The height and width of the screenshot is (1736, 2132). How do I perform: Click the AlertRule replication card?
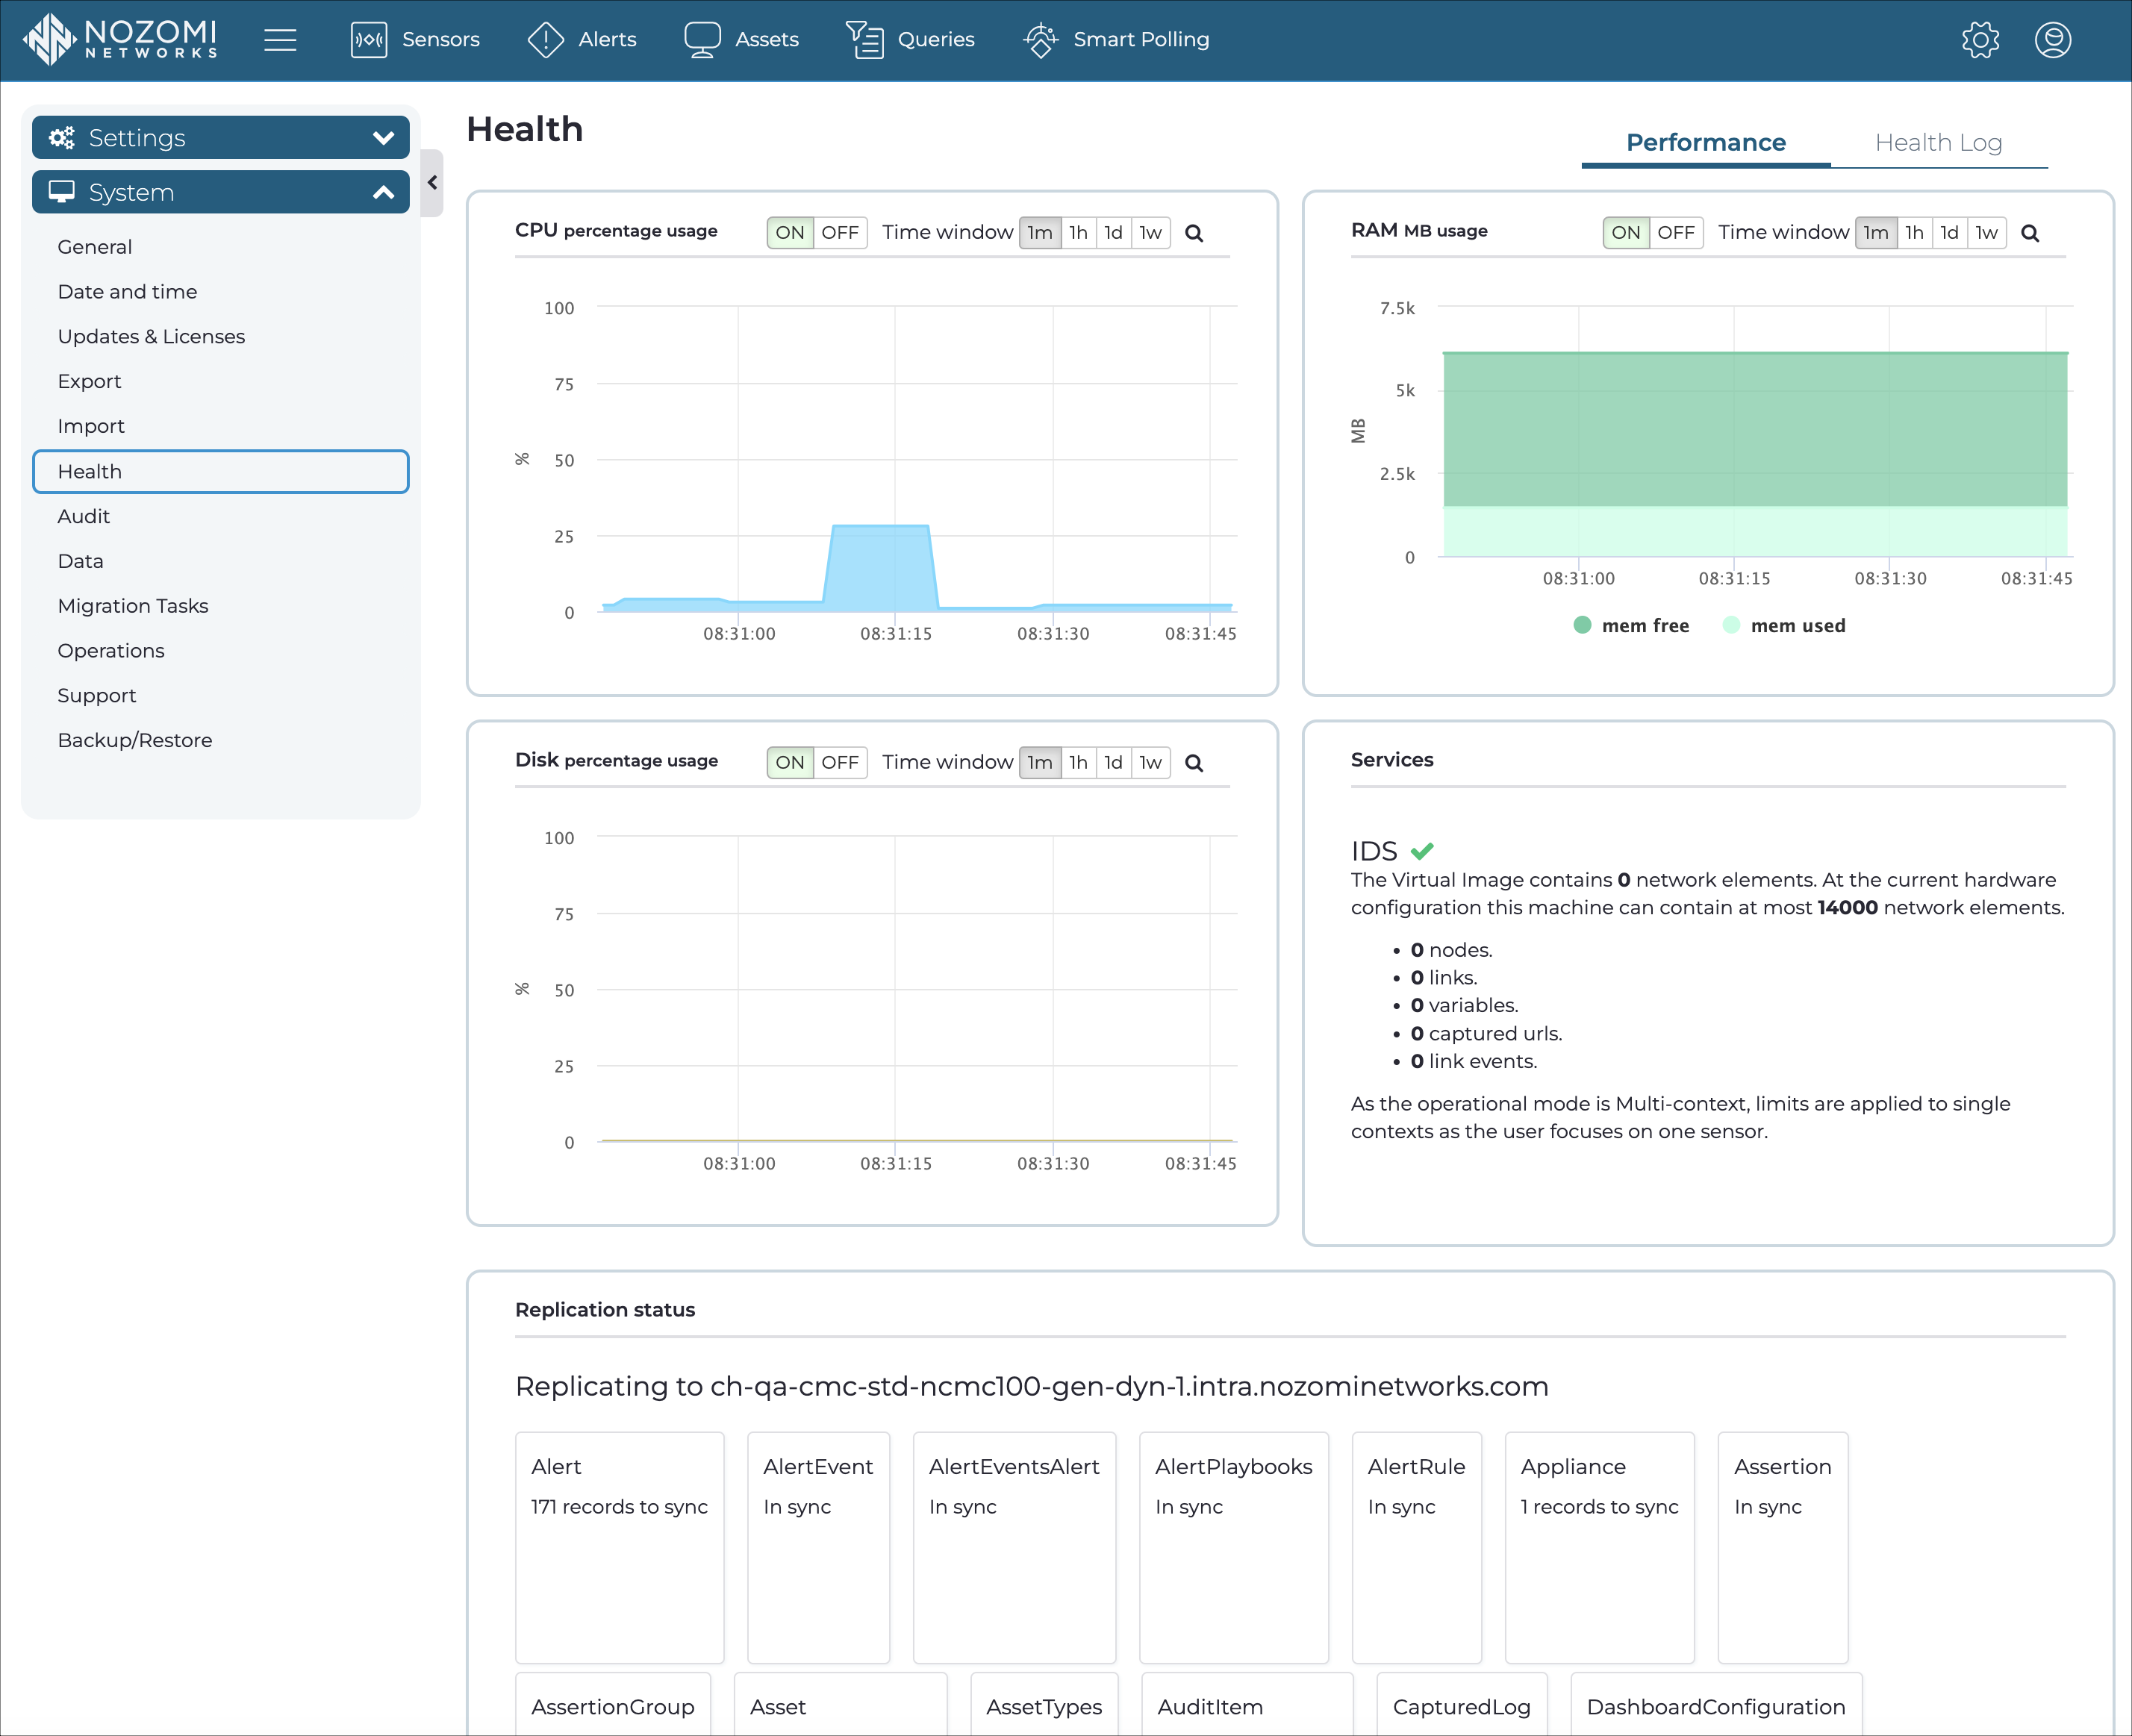[1416, 1547]
